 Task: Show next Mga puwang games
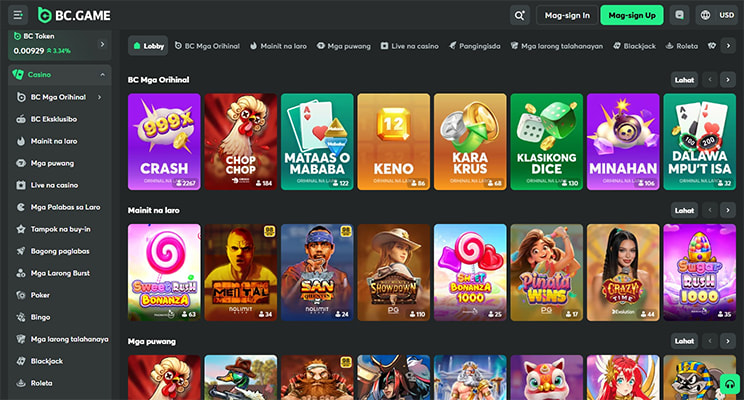click(728, 341)
